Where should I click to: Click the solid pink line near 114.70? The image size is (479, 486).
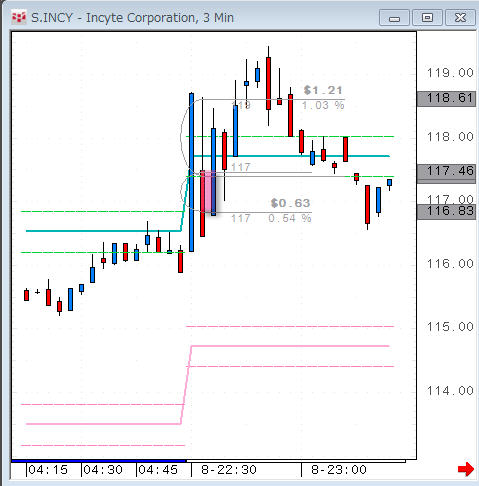(290, 346)
